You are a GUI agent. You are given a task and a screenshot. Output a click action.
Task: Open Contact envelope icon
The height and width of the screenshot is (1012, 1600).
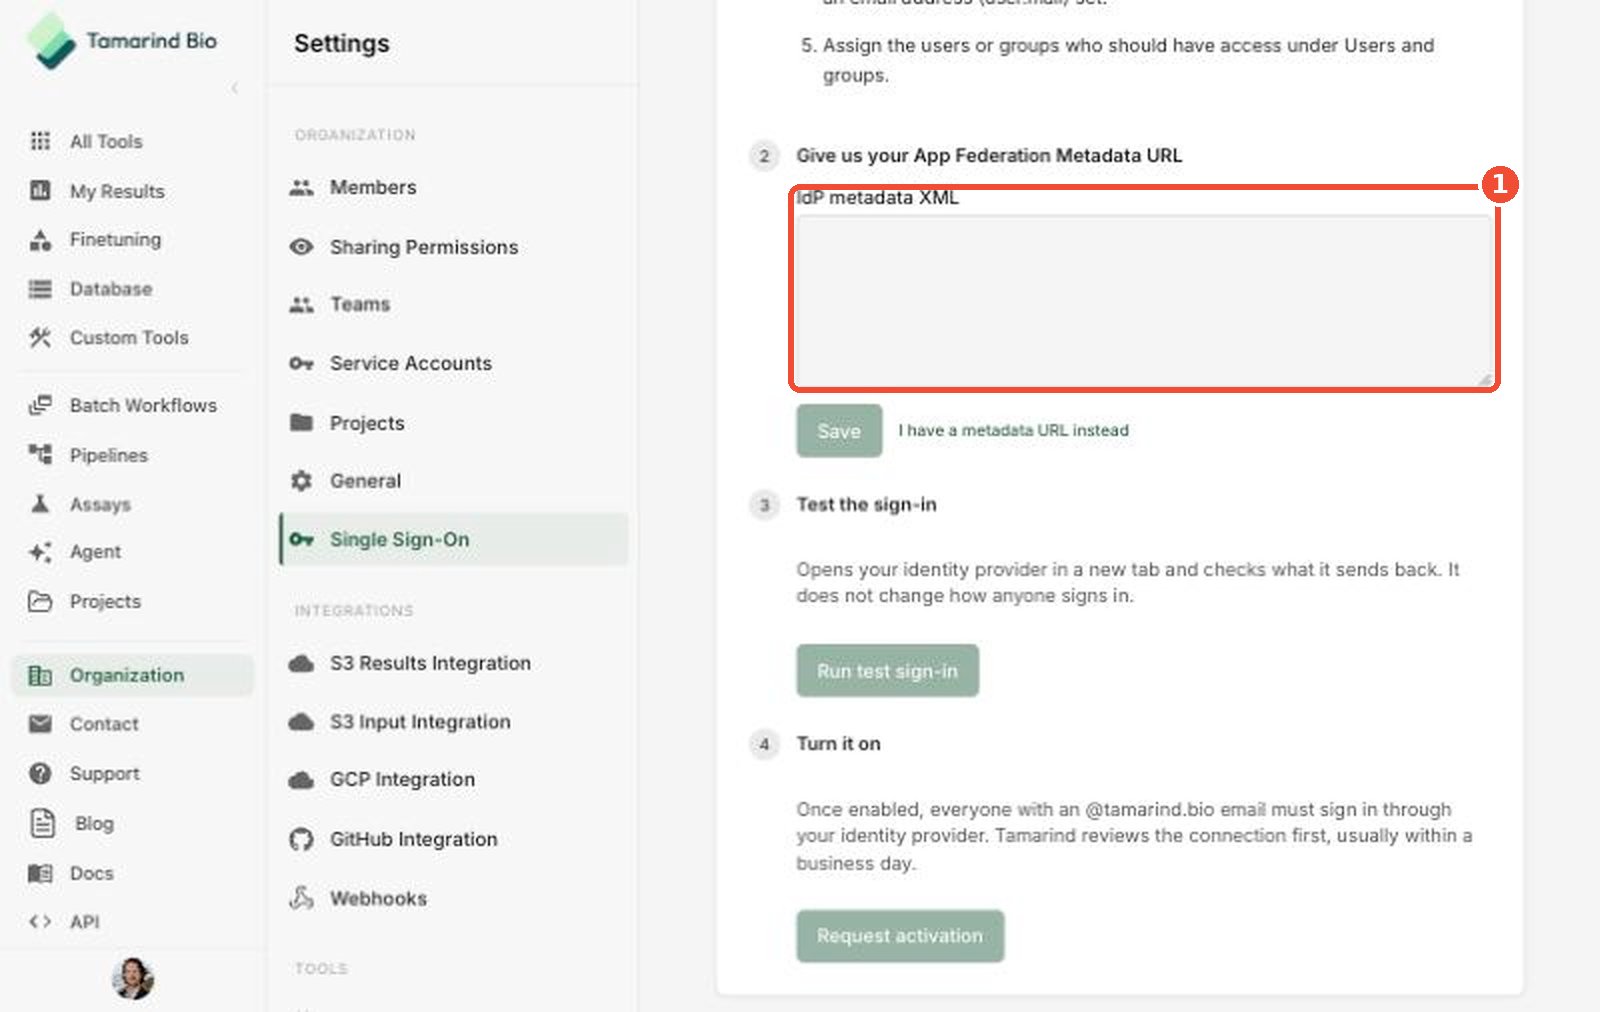click(40, 724)
